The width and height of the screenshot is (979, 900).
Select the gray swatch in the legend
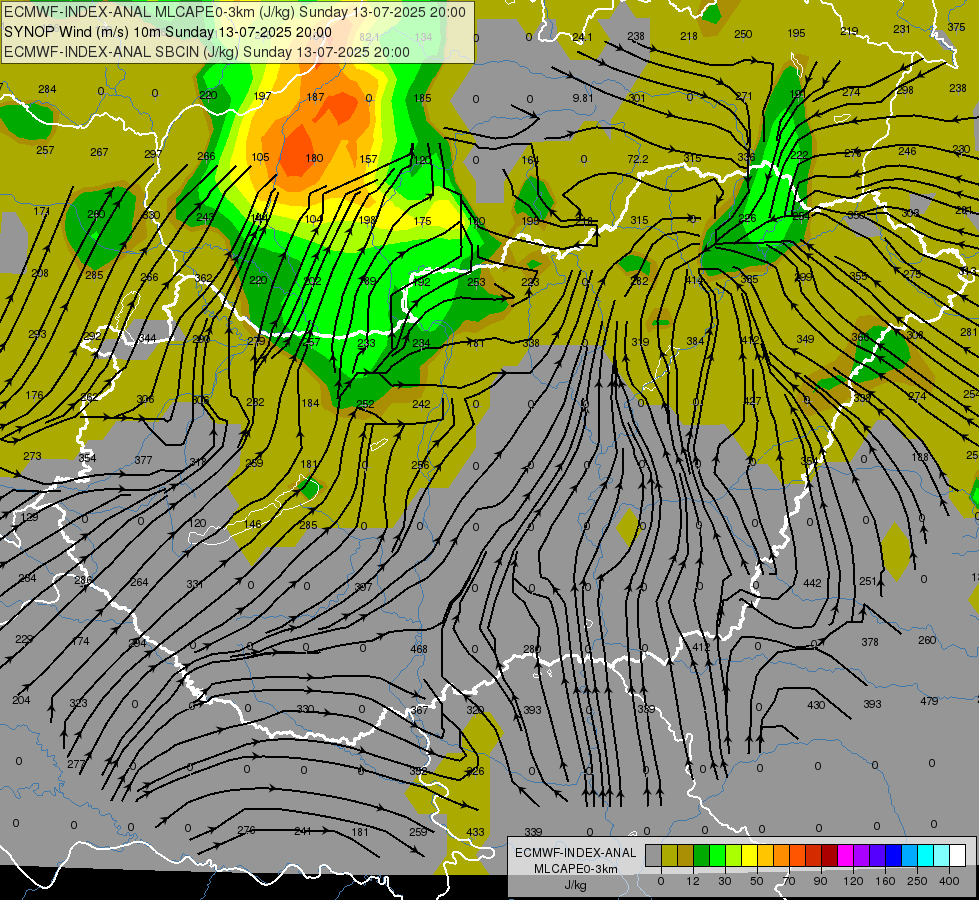pos(653,855)
